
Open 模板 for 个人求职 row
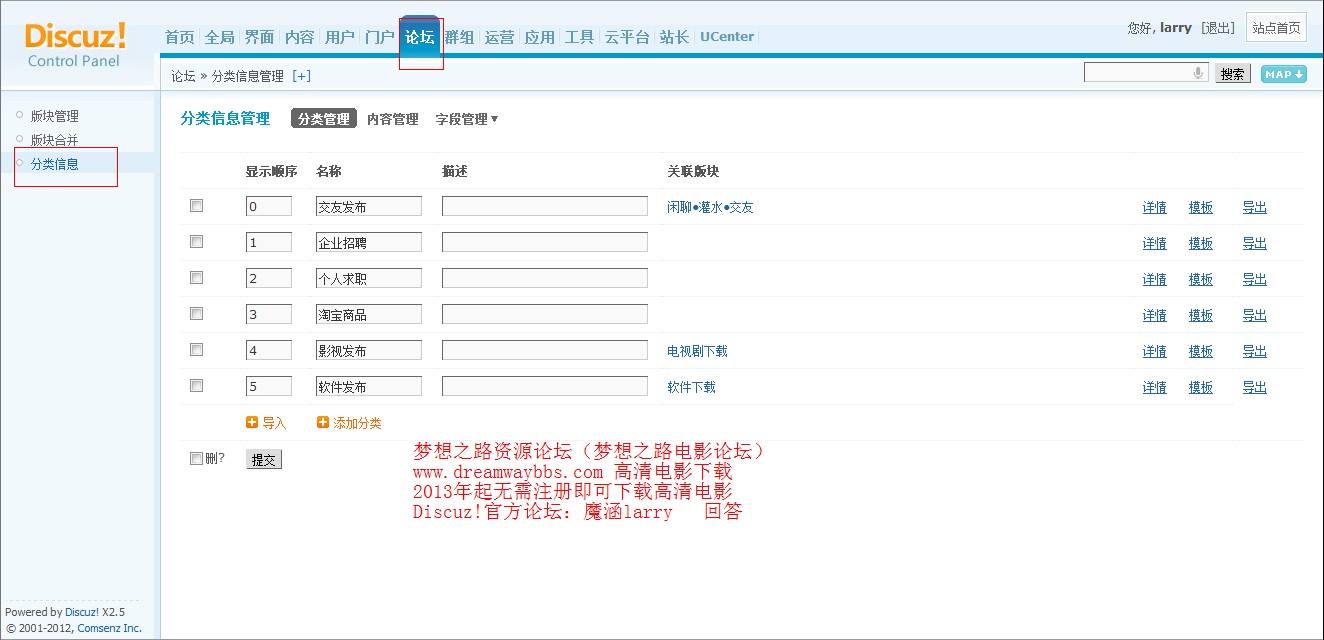(x=1201, y=280)
